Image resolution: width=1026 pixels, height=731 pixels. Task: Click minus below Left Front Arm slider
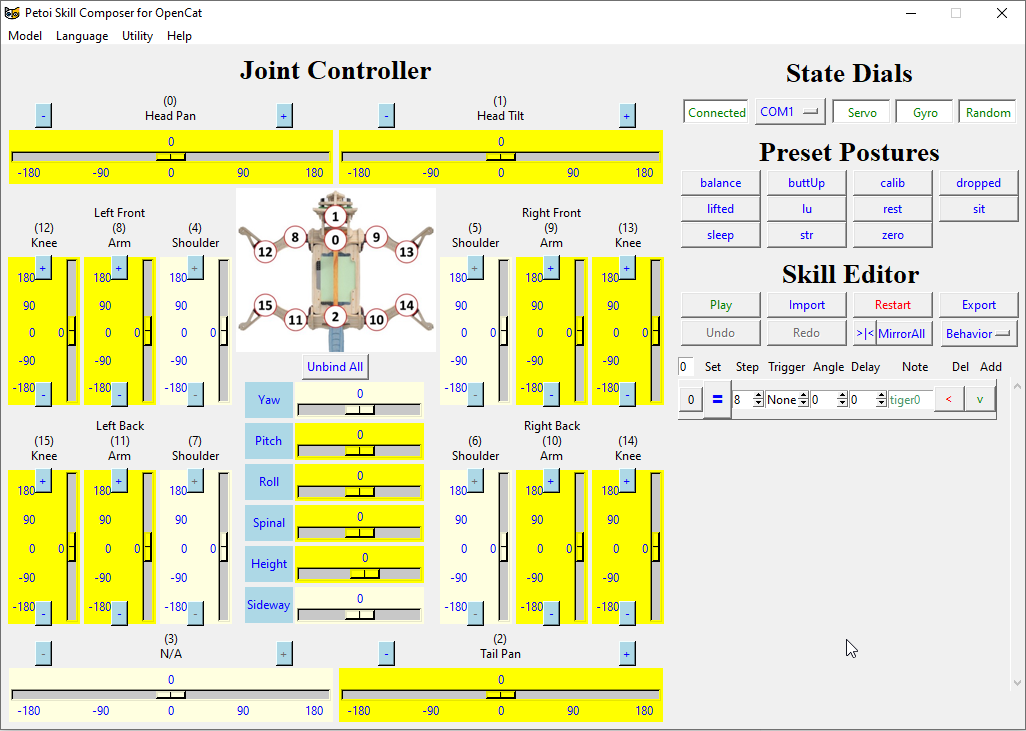[x=119, y=394]
